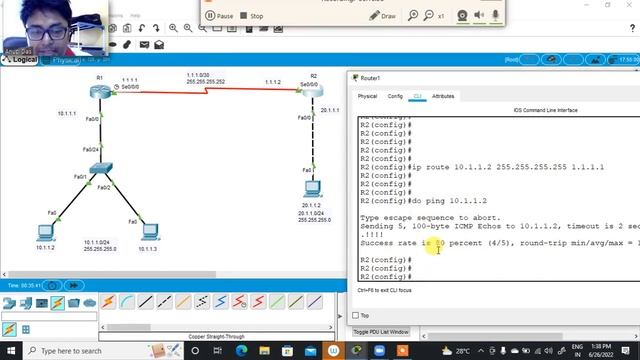
Task: Choose Console cable
Action: click(127, 302)
